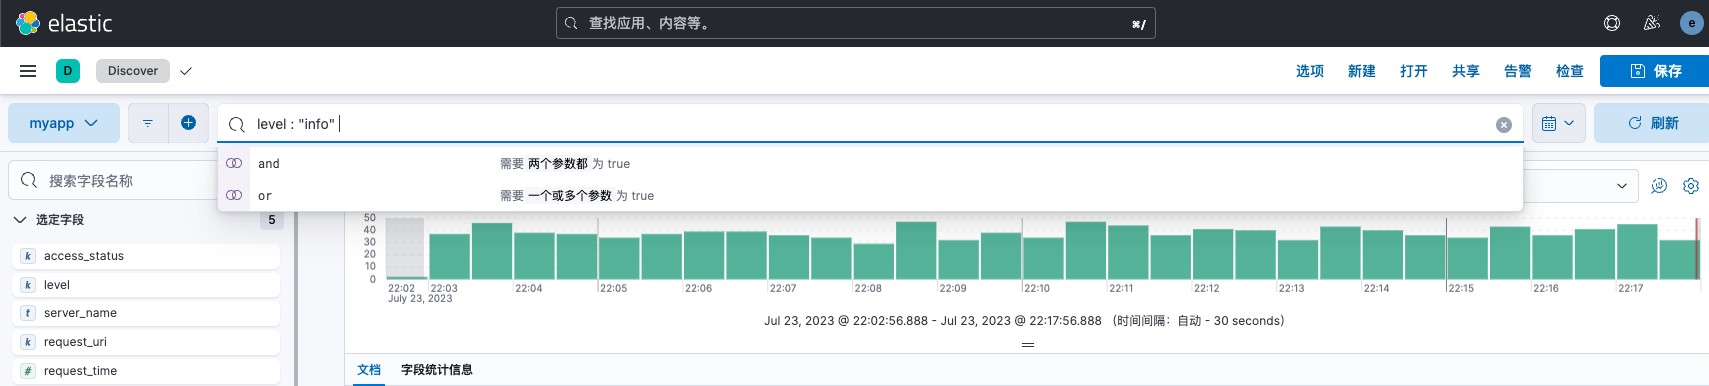
Task: Click the edit visualization icon
Action: 1659,186
